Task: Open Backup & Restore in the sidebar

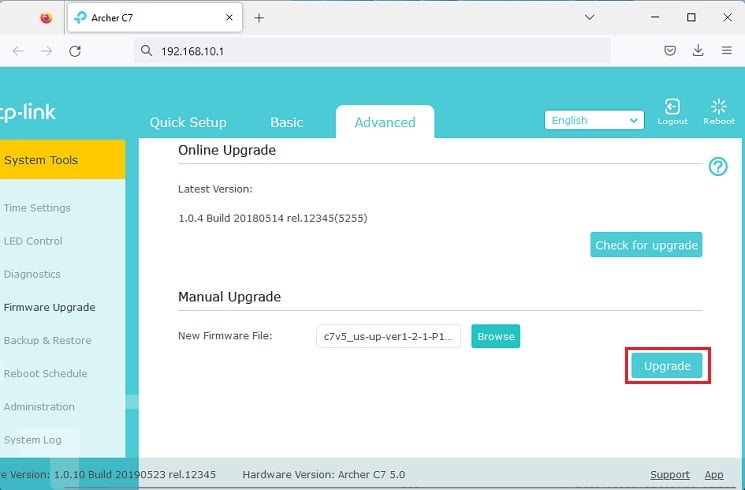Action: tap(48, 340)
